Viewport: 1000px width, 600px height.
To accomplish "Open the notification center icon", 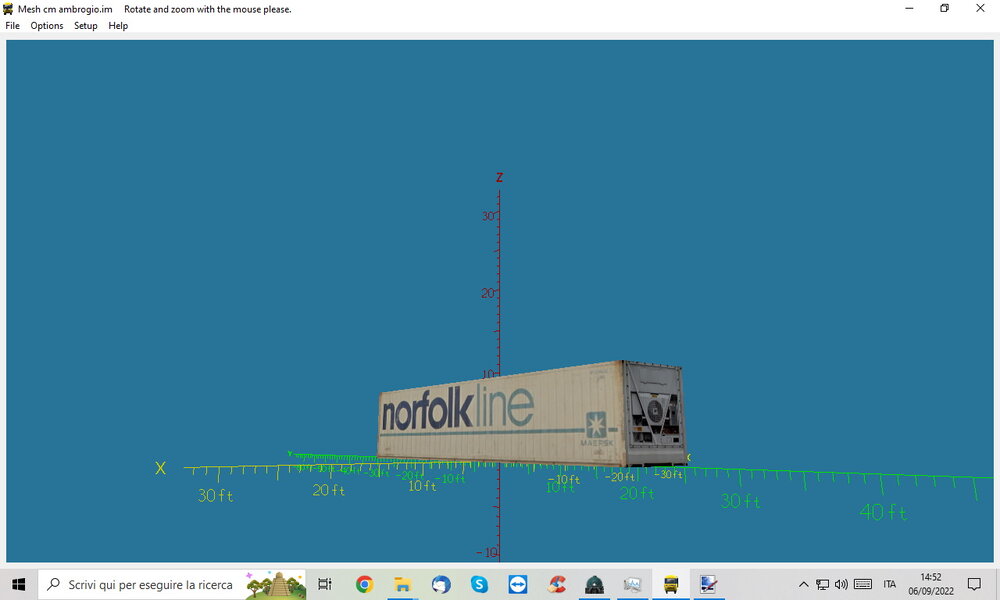I will 974,584.
